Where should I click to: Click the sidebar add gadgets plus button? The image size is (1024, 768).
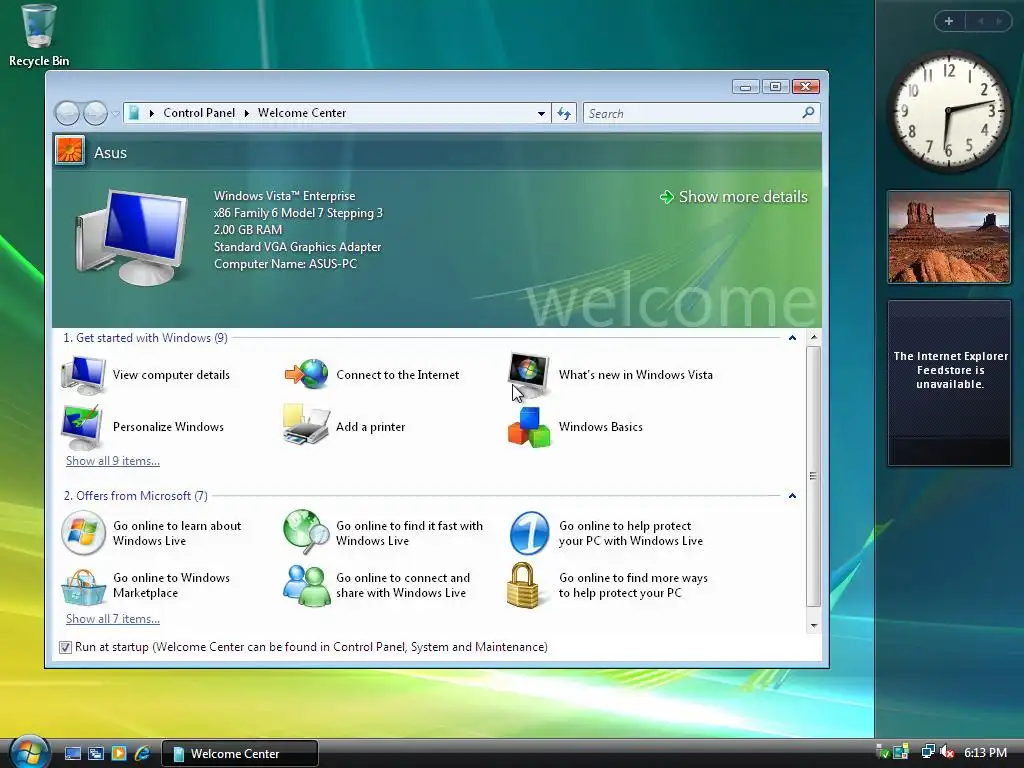949,21
